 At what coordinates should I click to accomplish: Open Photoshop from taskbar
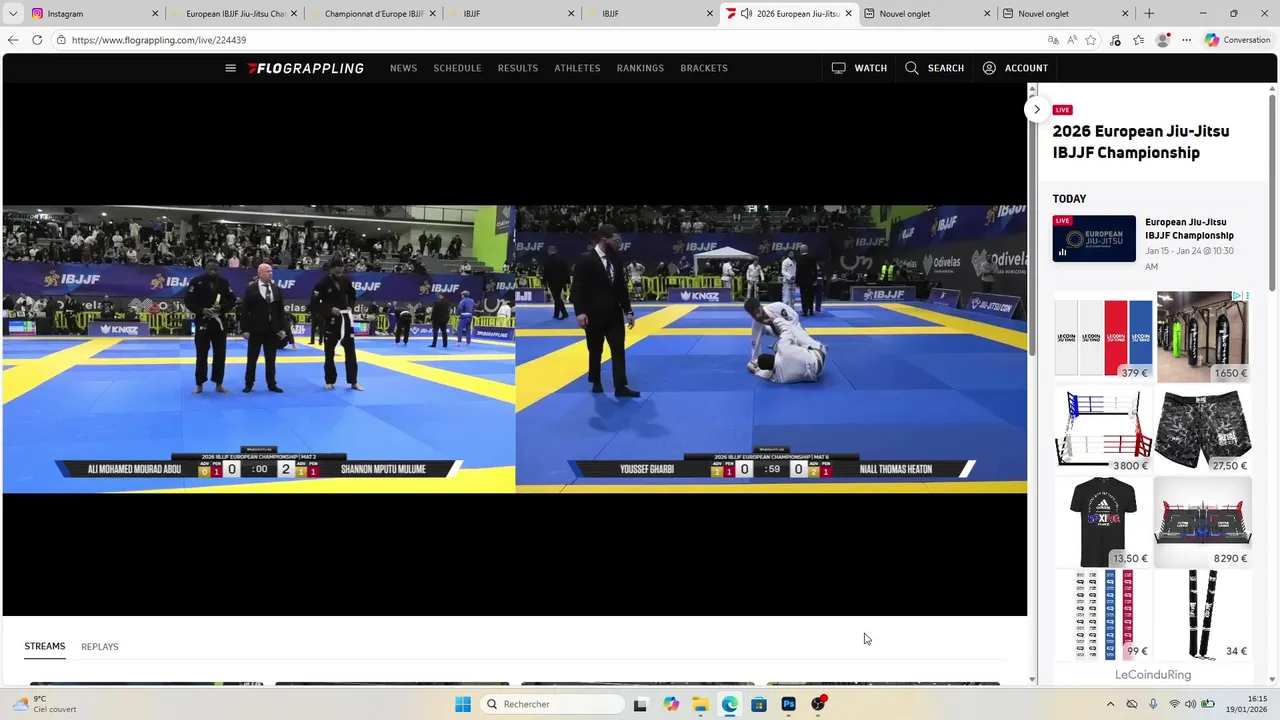[x=789, y=704]
